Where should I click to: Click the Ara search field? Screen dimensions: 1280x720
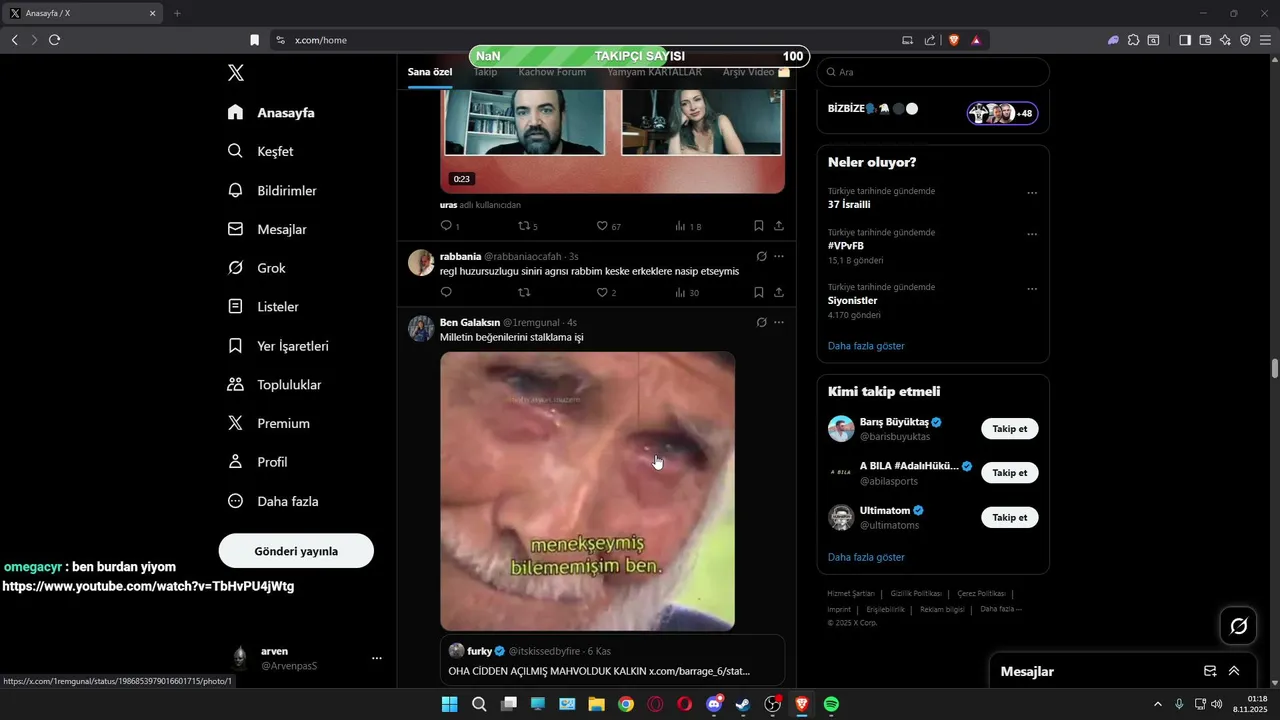point(933,72)
